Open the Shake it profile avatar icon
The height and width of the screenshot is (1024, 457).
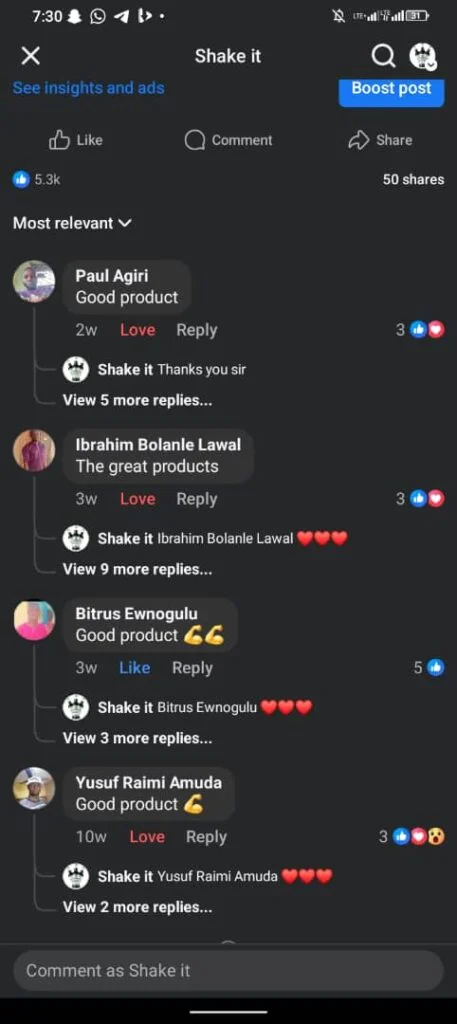(423, 56)
